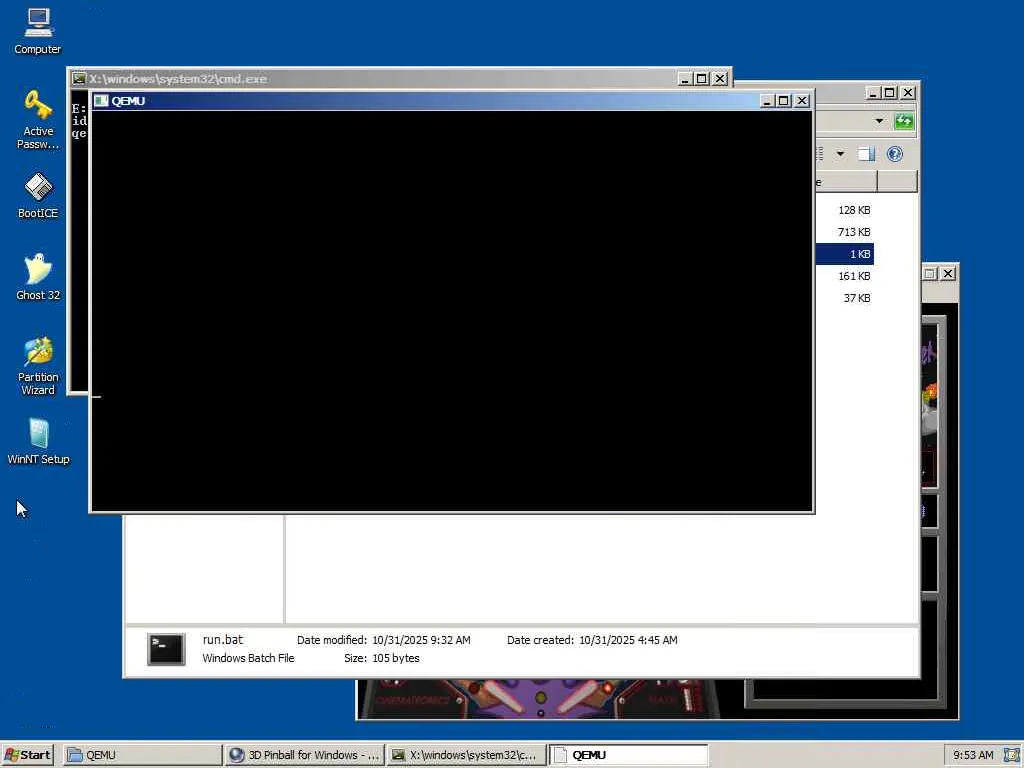The image size is (1024, 768).
Task: Expand the Explorer address bar dropdown
Action: coord(879,121)
